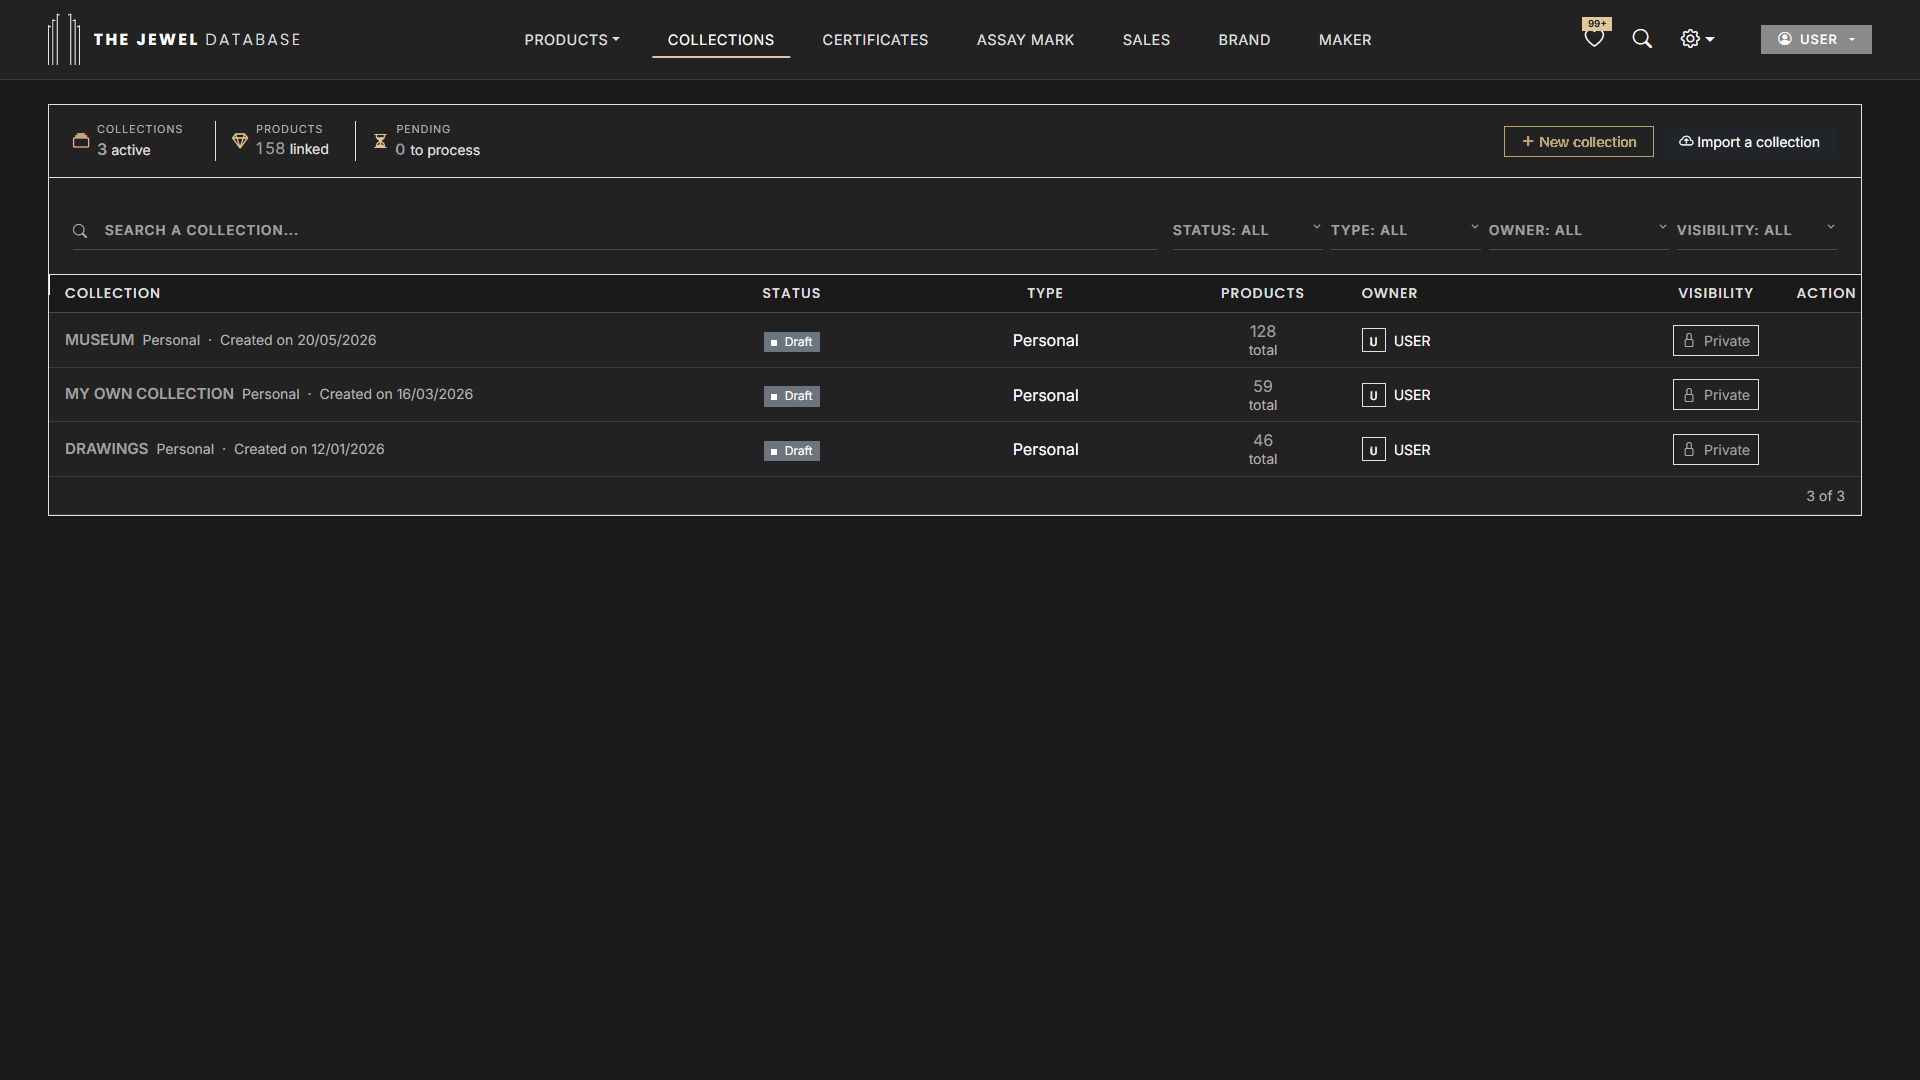
Task: Click the 3 of 3 pagination text
Action: [1825, 496]
